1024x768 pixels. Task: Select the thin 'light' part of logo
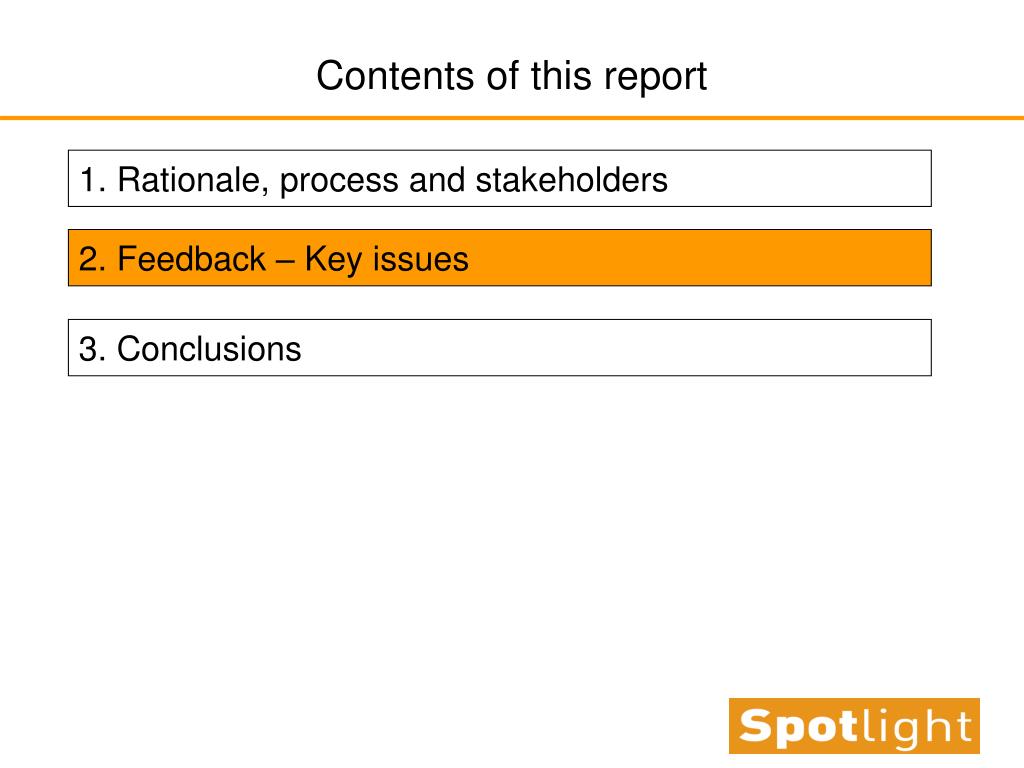916,728
